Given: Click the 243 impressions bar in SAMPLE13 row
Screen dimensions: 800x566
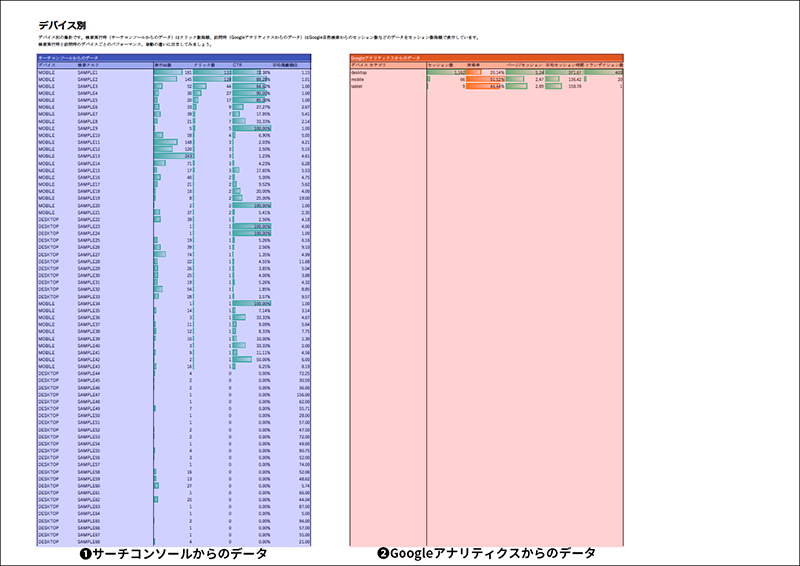Looking at the screenshot, I should (173, 156).
